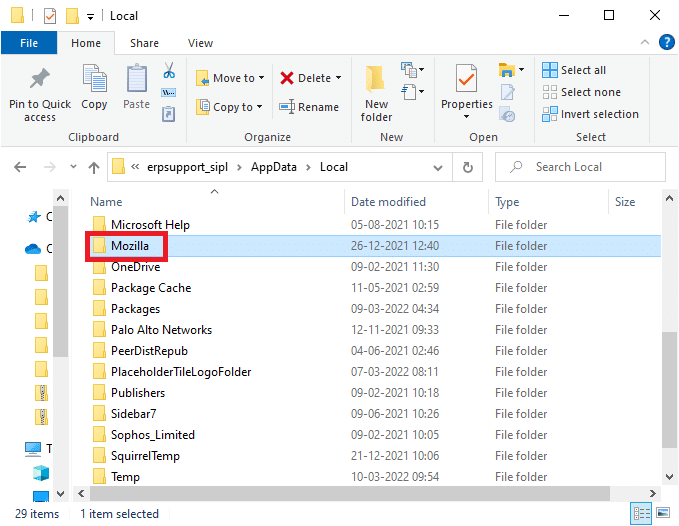Refresh the Local folder view
The width and height of the screenshot is (679, 526).
point(468,167)
